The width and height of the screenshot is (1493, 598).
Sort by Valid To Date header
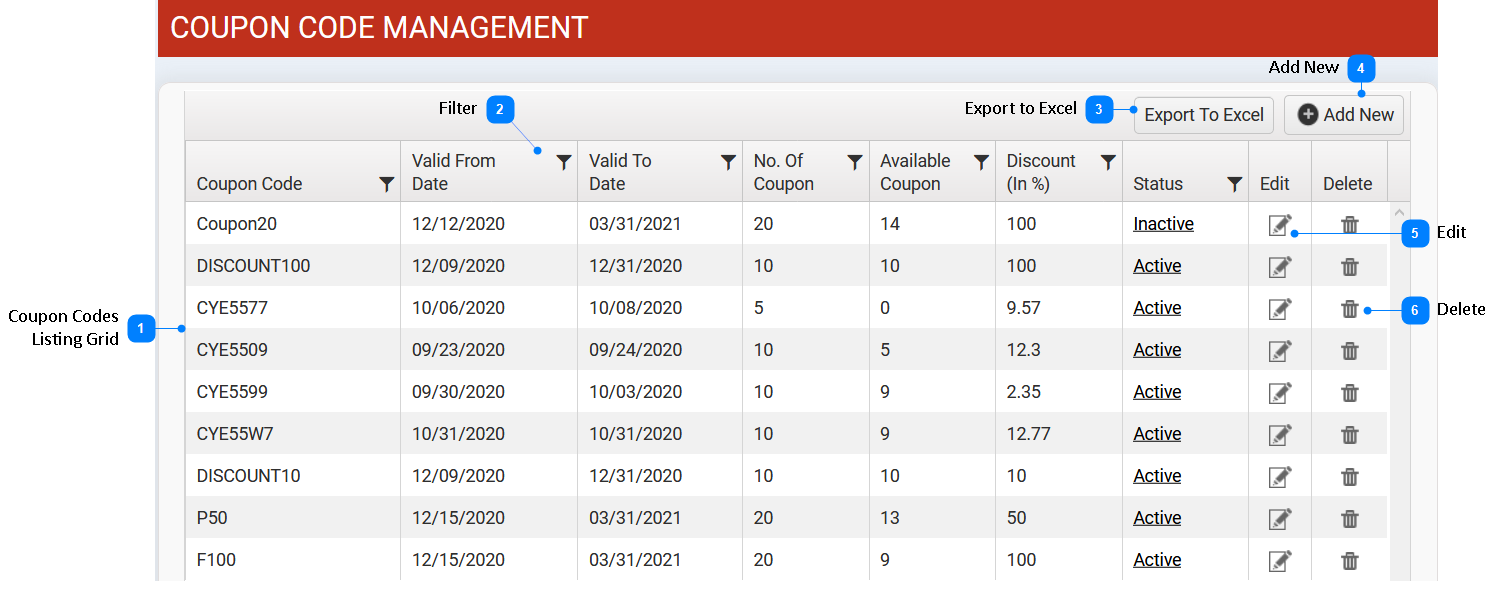click(x=620, y=172)
